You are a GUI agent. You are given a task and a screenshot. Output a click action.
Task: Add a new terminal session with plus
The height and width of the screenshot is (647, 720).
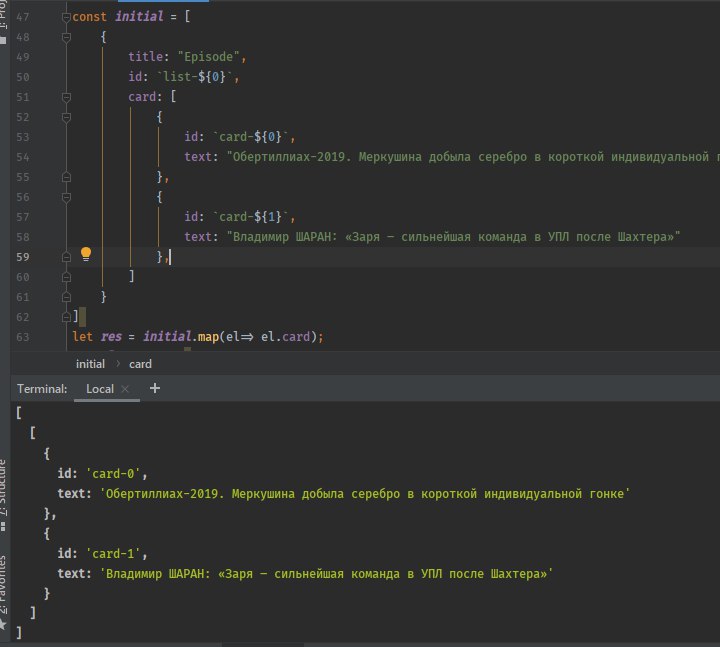click(x=155, y=389)
